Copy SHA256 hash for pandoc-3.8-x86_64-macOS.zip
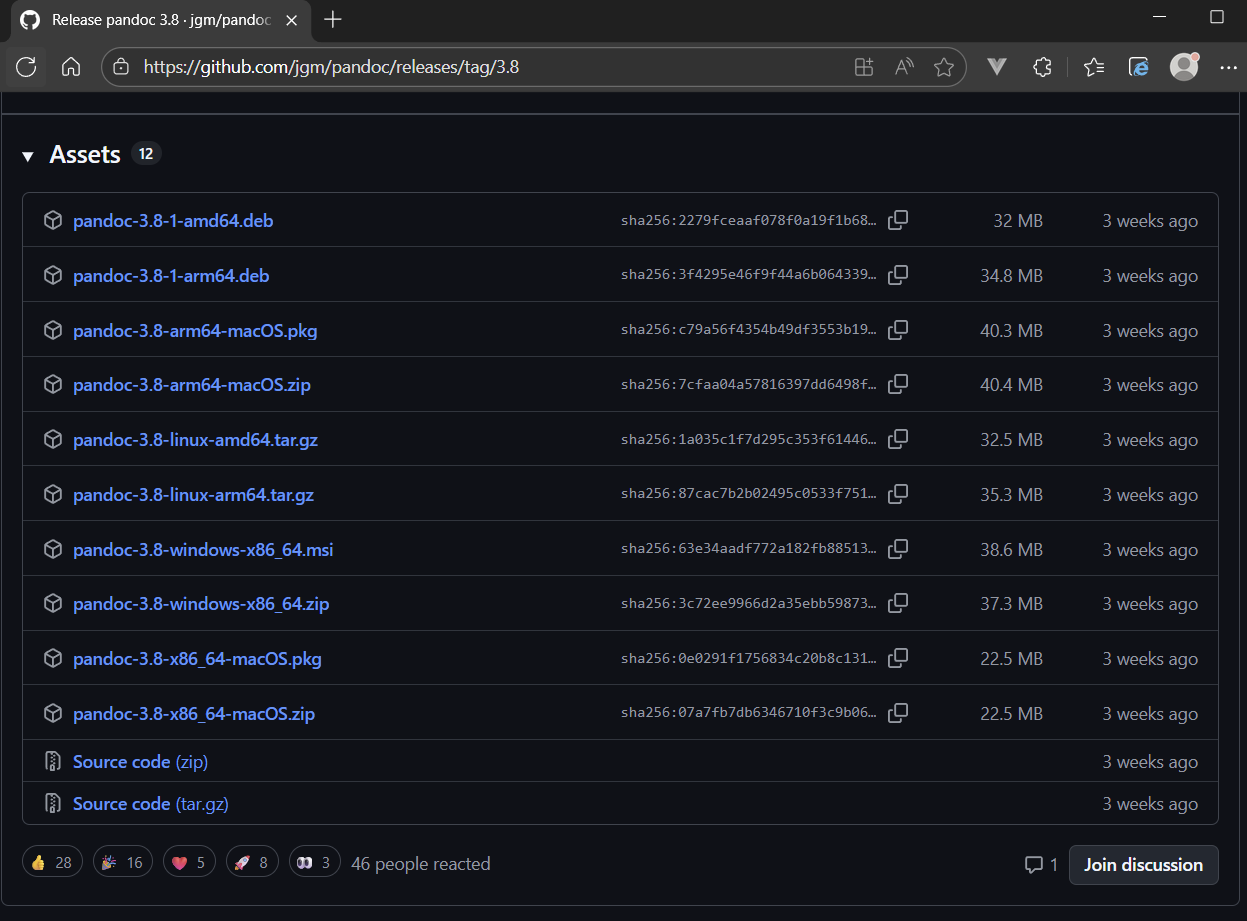 [898, 713]
